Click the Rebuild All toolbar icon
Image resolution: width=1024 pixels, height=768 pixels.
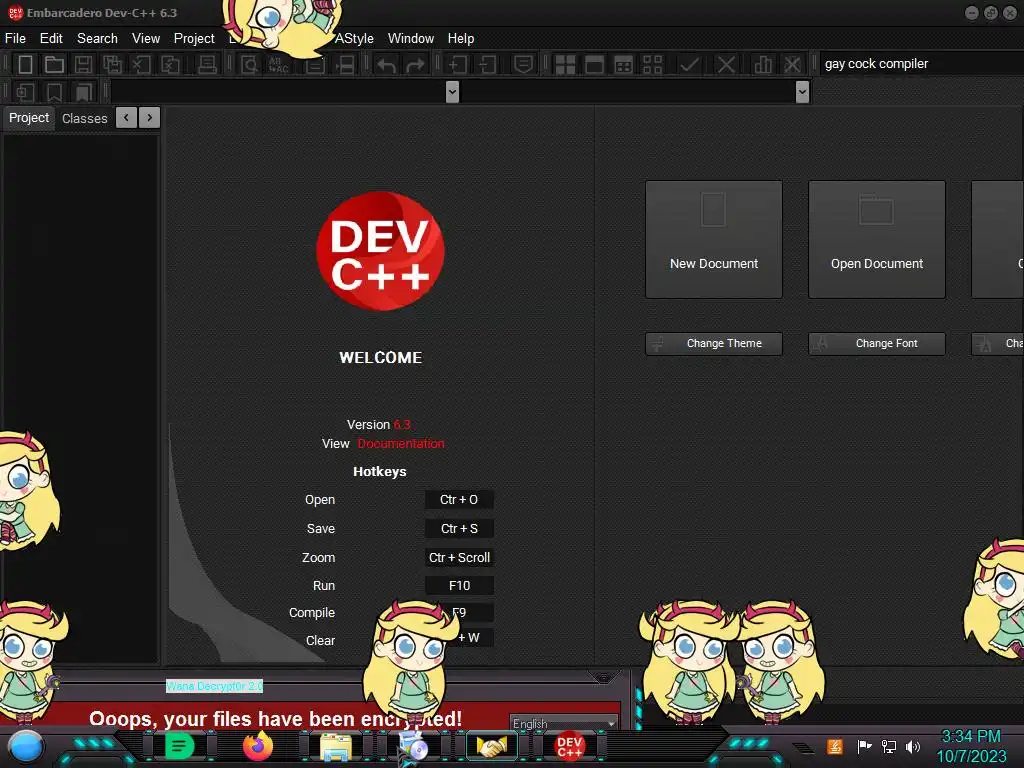pyautogui.click(x=652, y=64)
